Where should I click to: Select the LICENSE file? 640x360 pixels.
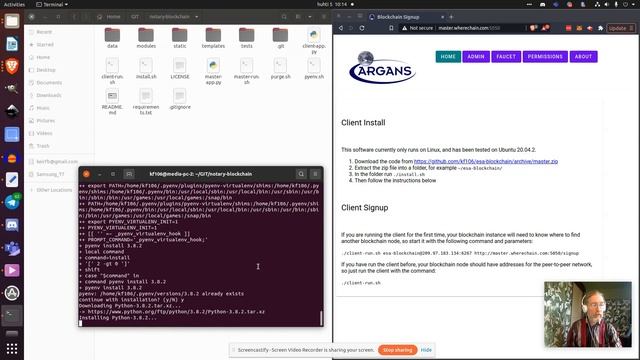[180, 69]
